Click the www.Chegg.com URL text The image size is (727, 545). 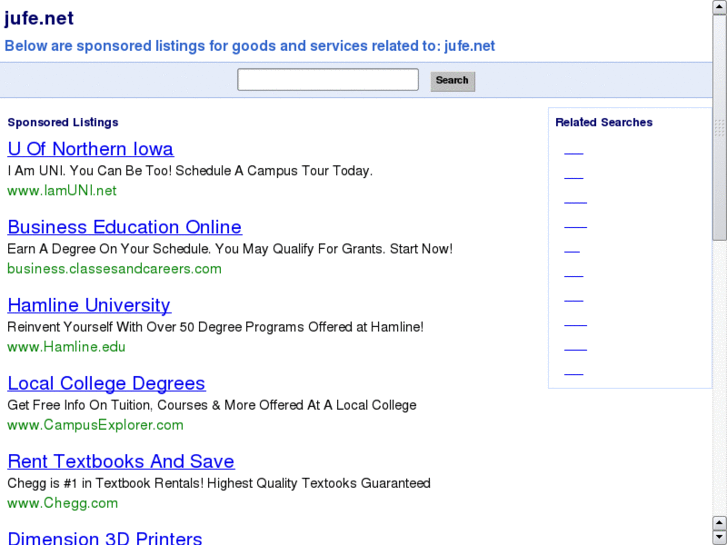pyautogui.click(x=63, y=503)
